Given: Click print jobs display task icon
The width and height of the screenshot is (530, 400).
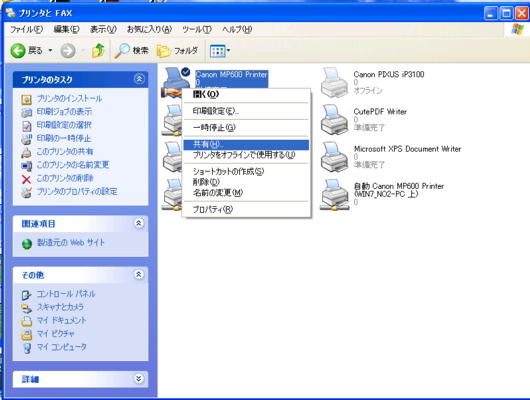Looking at the screenshot, I should 26,113.
